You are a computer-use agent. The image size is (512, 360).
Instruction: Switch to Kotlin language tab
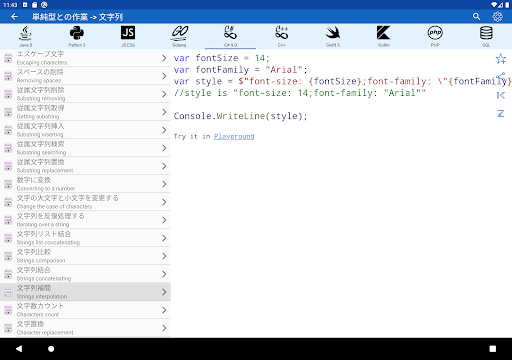(x=384, y=36)
